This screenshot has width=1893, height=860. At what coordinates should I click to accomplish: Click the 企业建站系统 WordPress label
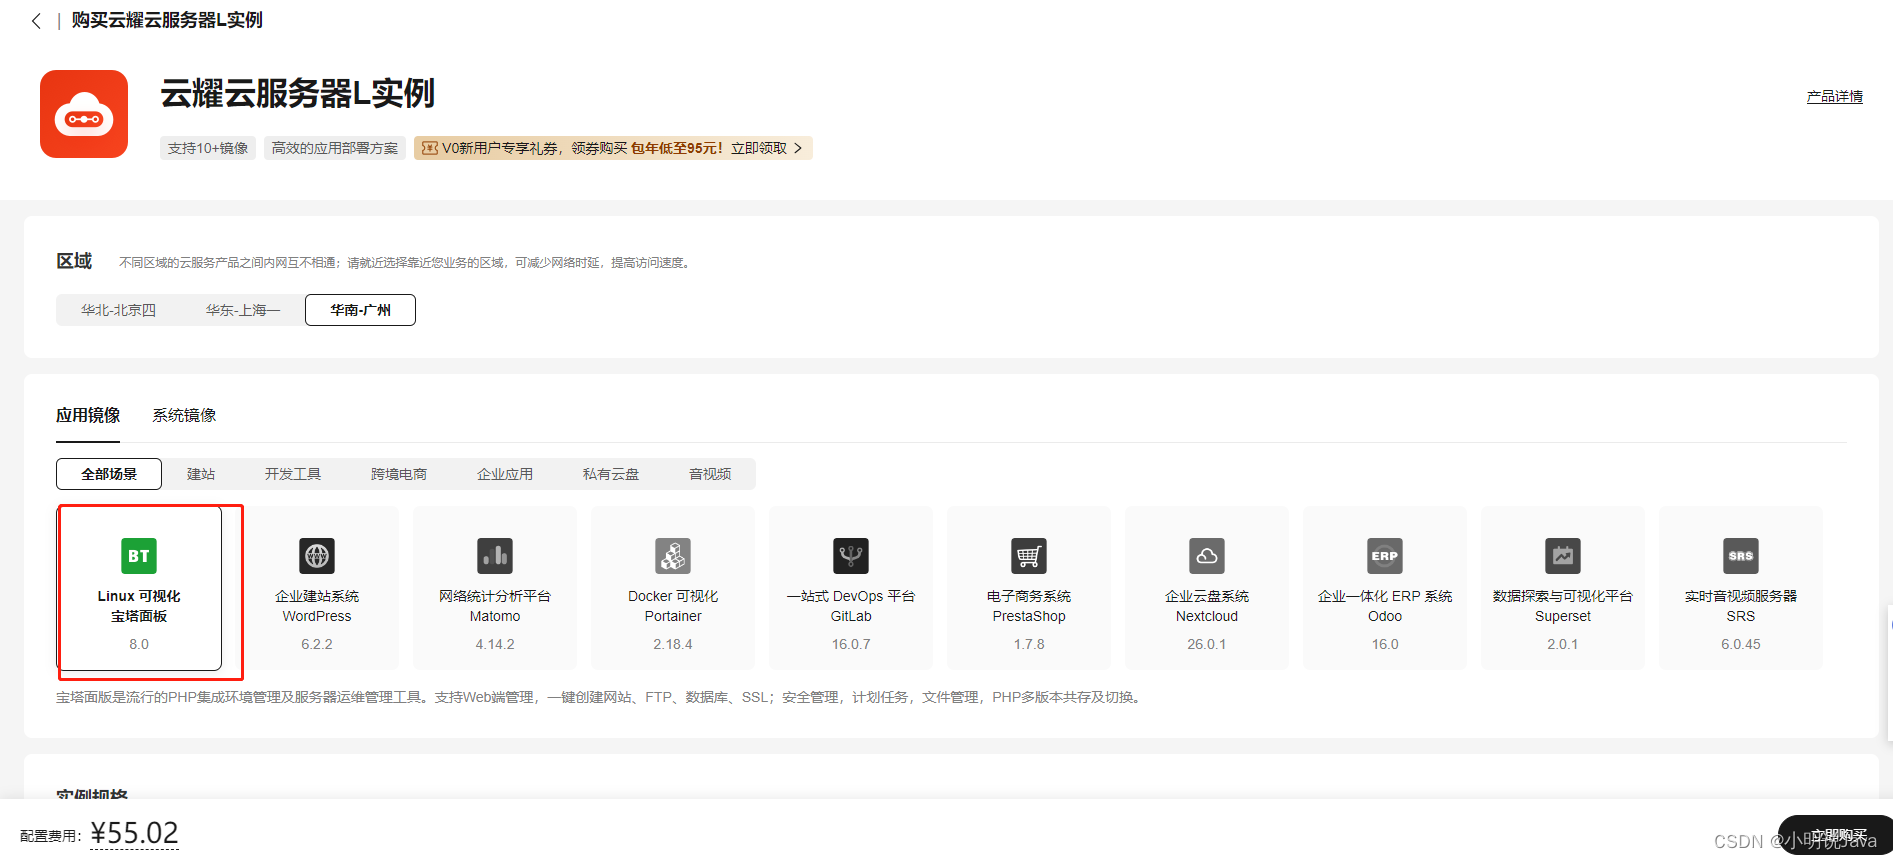[x=317, y=606]
